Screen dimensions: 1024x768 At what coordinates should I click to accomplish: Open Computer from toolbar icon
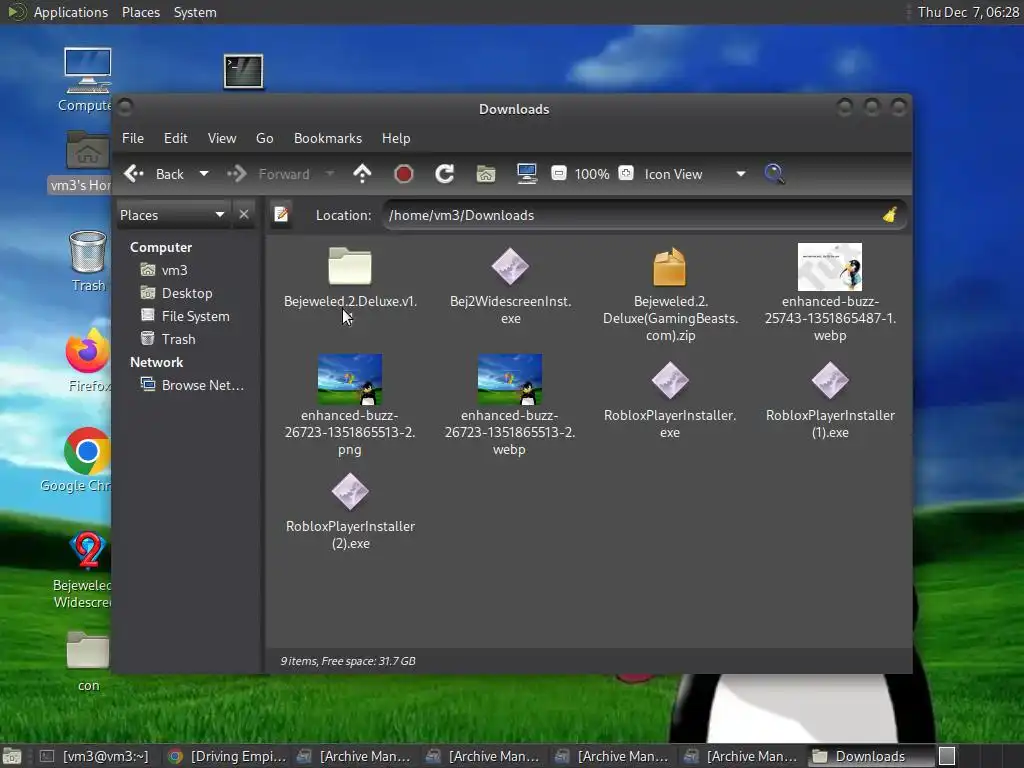(x=527, y=174)
